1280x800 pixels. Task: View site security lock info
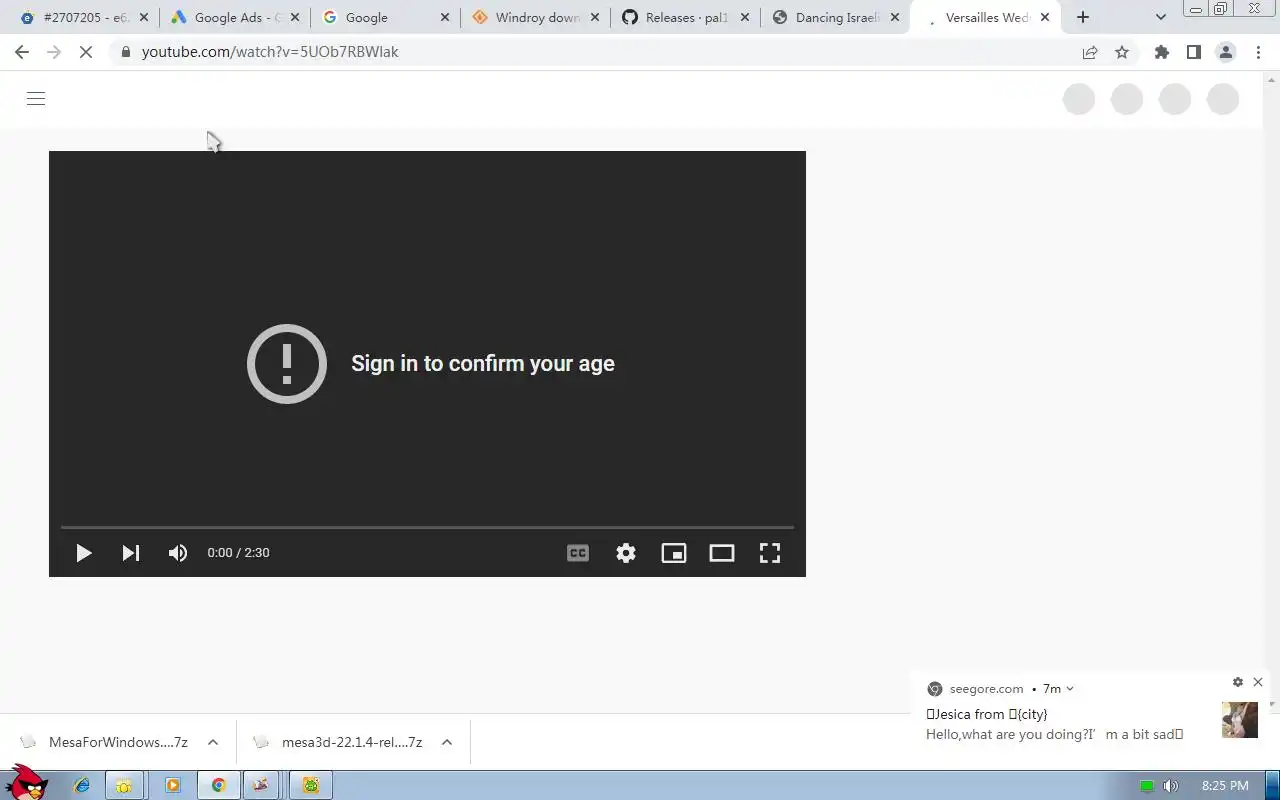125,52
